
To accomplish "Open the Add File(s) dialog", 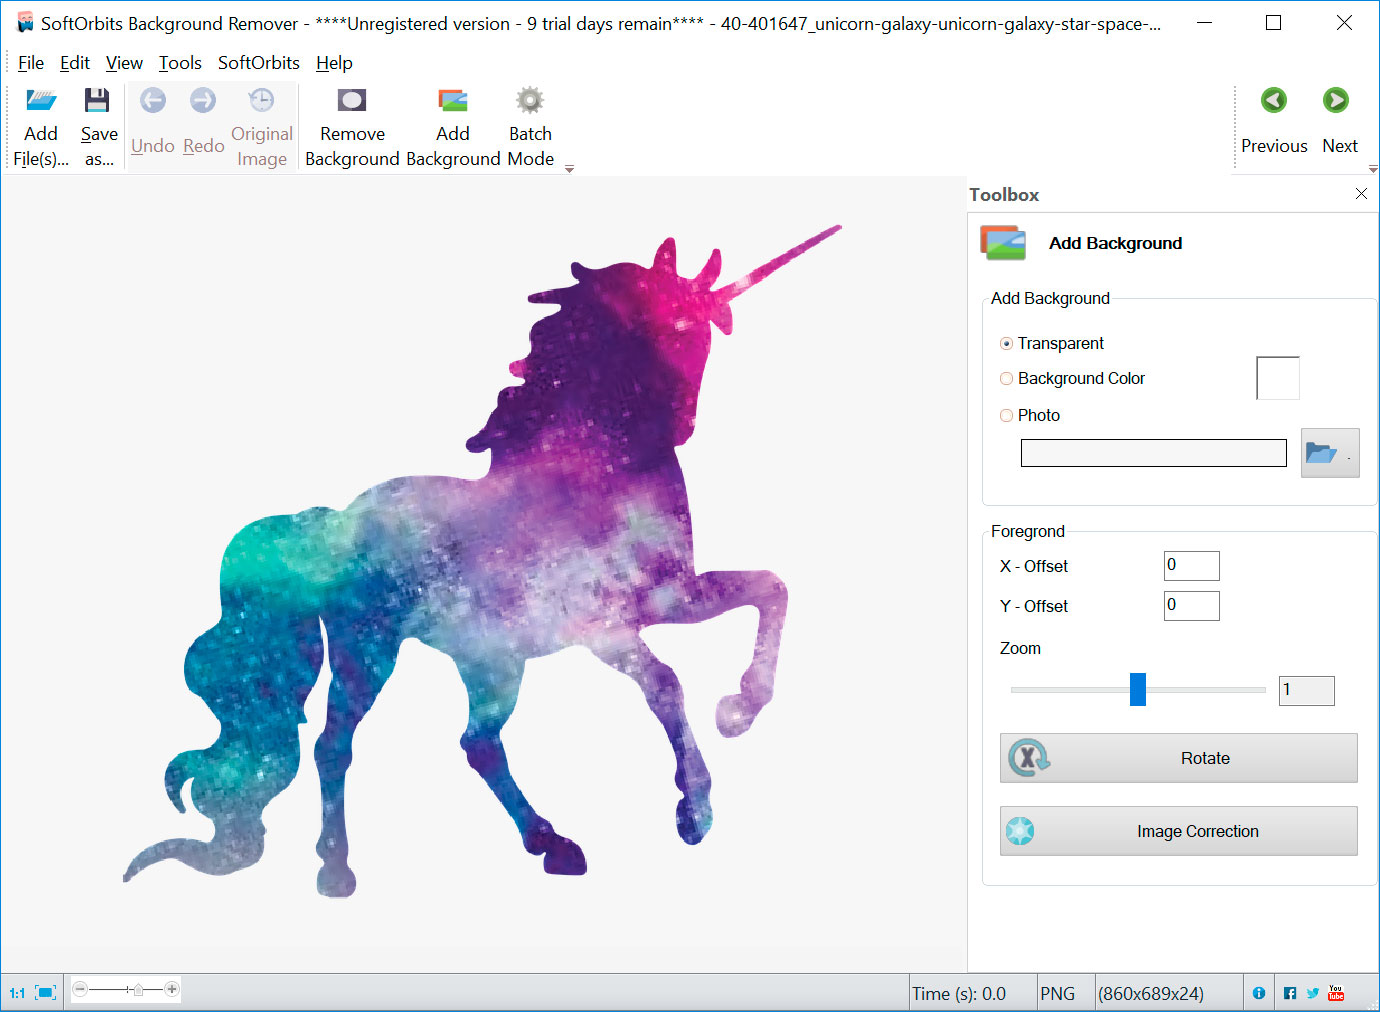I will 40,122.
